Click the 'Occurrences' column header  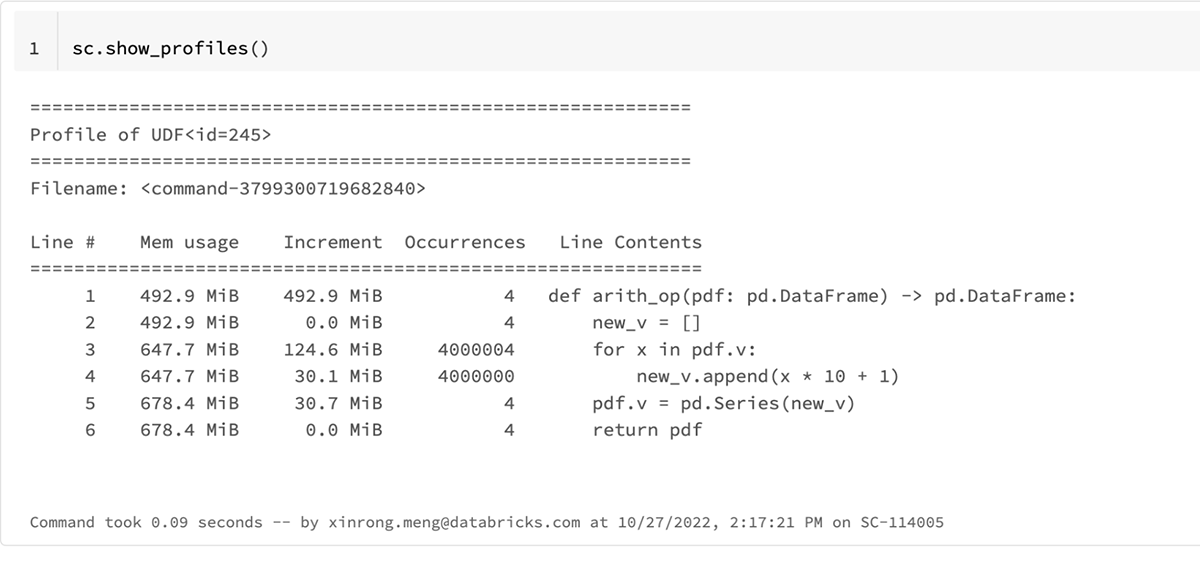pyautogui.click(x=464, y=242)
